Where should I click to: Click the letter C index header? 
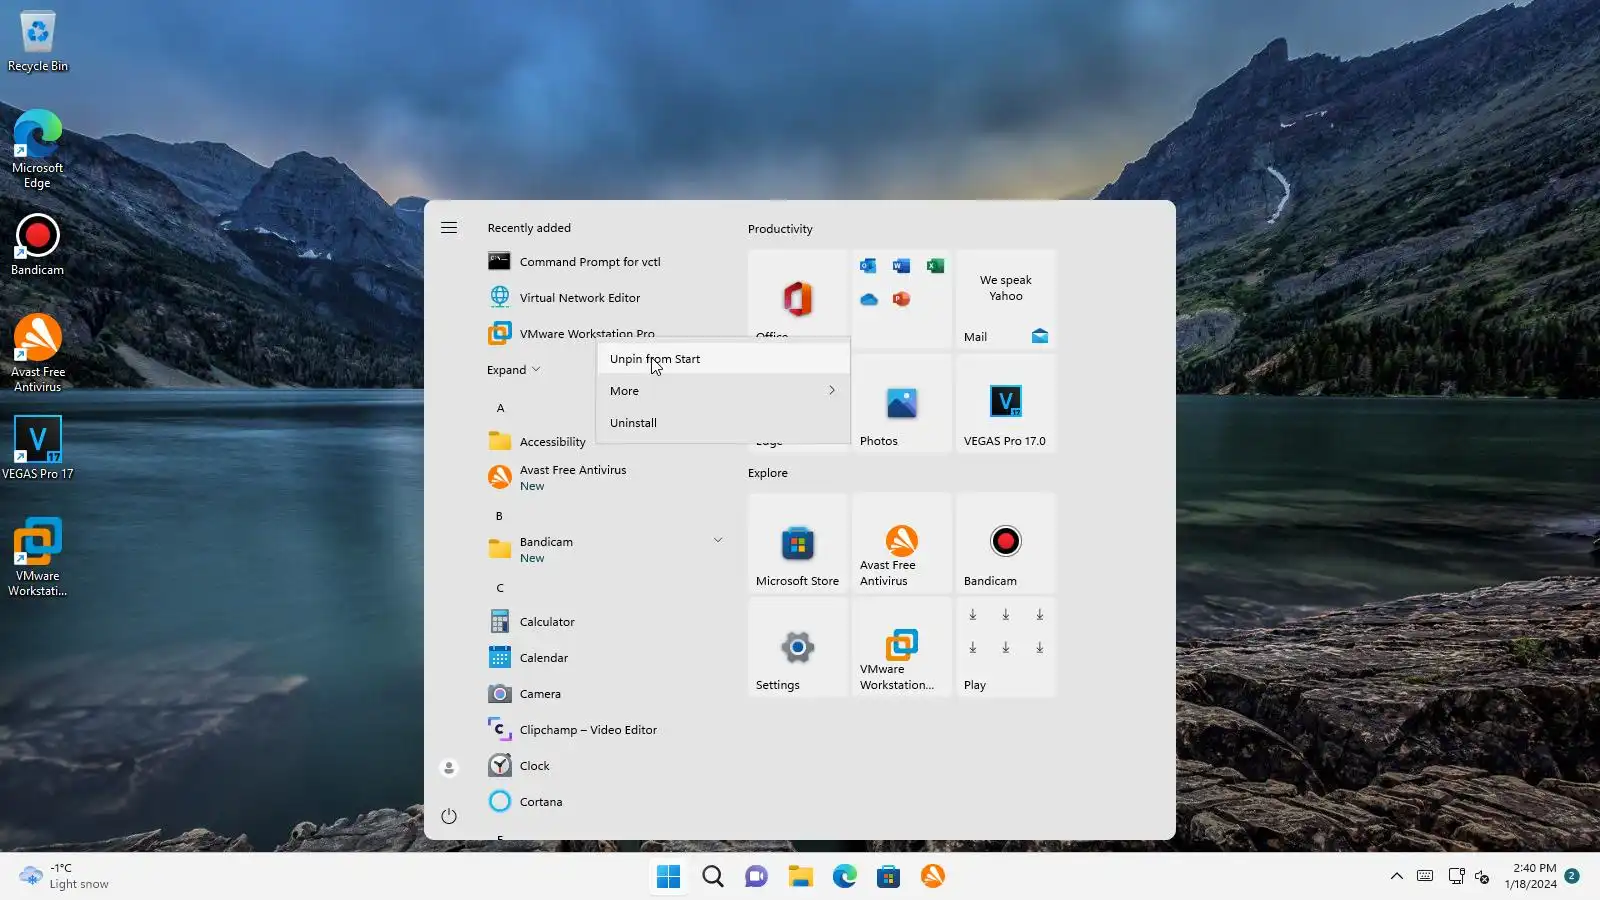(500, 588)
